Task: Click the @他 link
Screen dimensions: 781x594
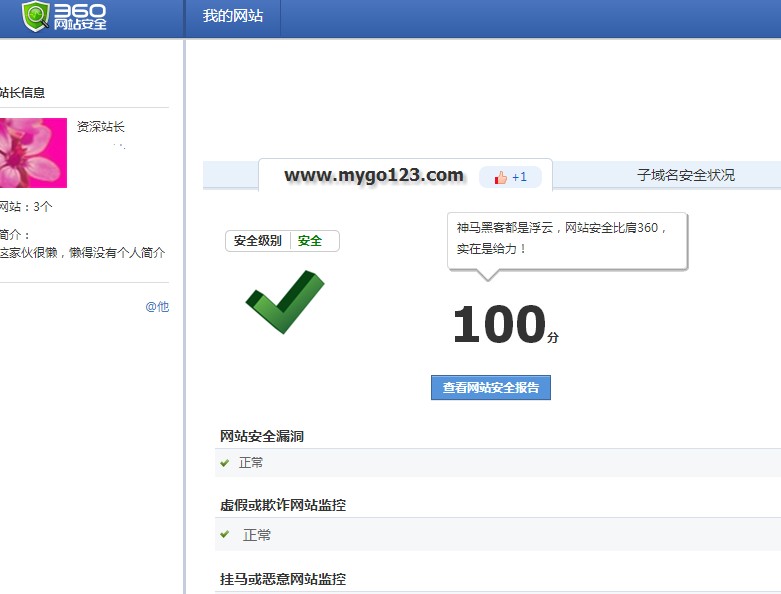Action: 157,307
